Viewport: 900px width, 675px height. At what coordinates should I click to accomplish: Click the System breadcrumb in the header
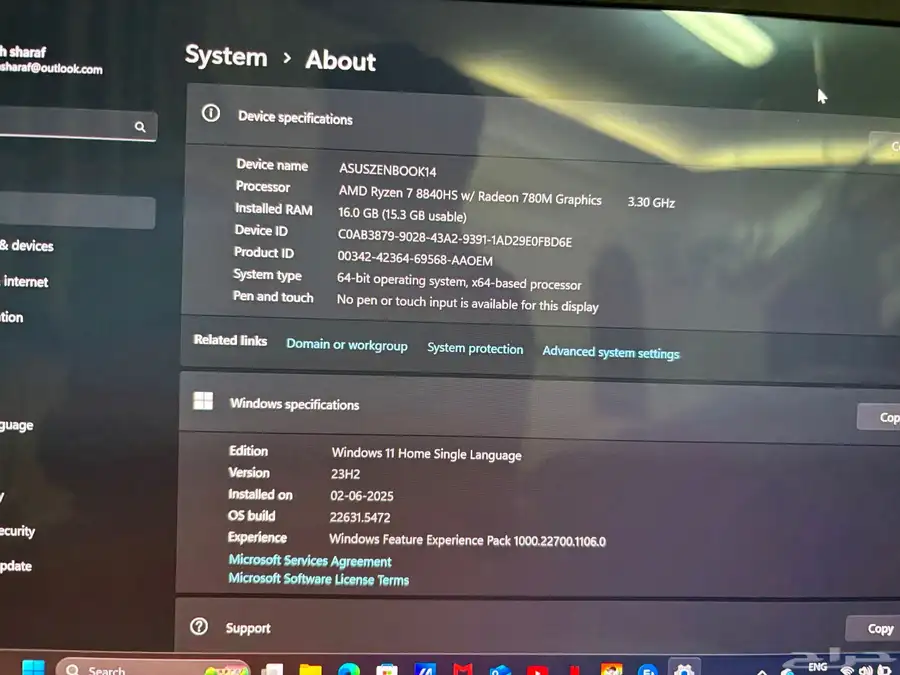coord(226,56)
